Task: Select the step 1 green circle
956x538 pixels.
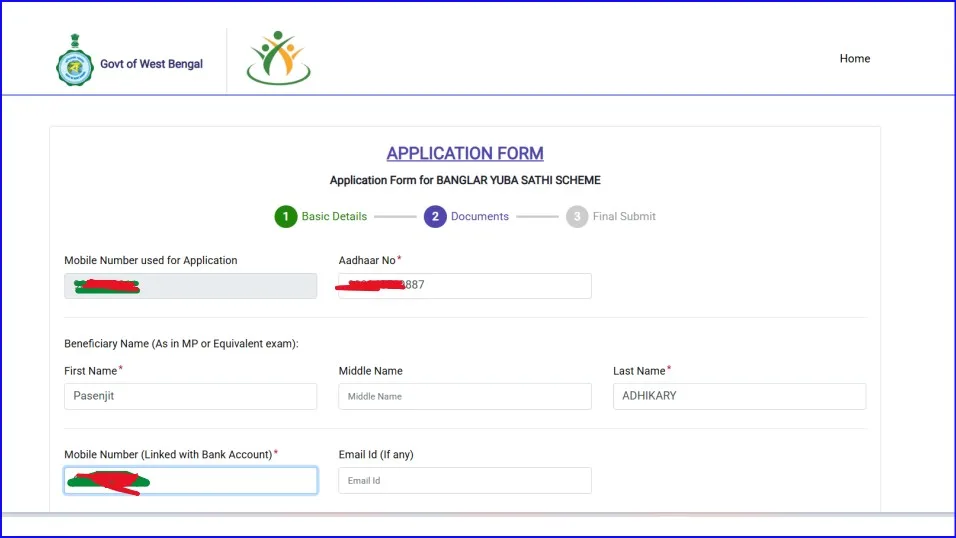Action: pos(285,217)
